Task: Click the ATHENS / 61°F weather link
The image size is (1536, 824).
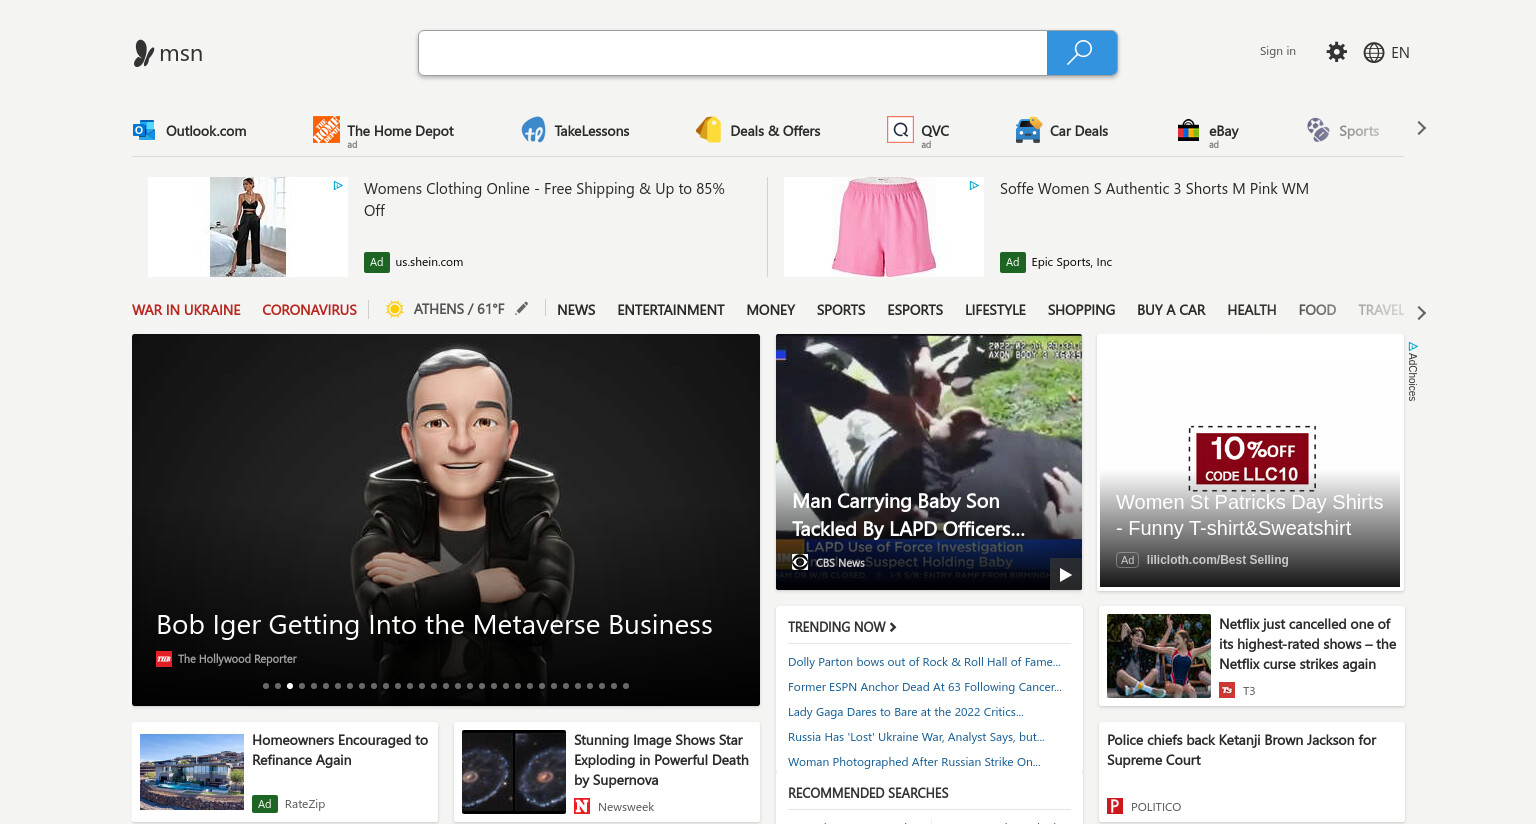Action: (x=459, y=309)
